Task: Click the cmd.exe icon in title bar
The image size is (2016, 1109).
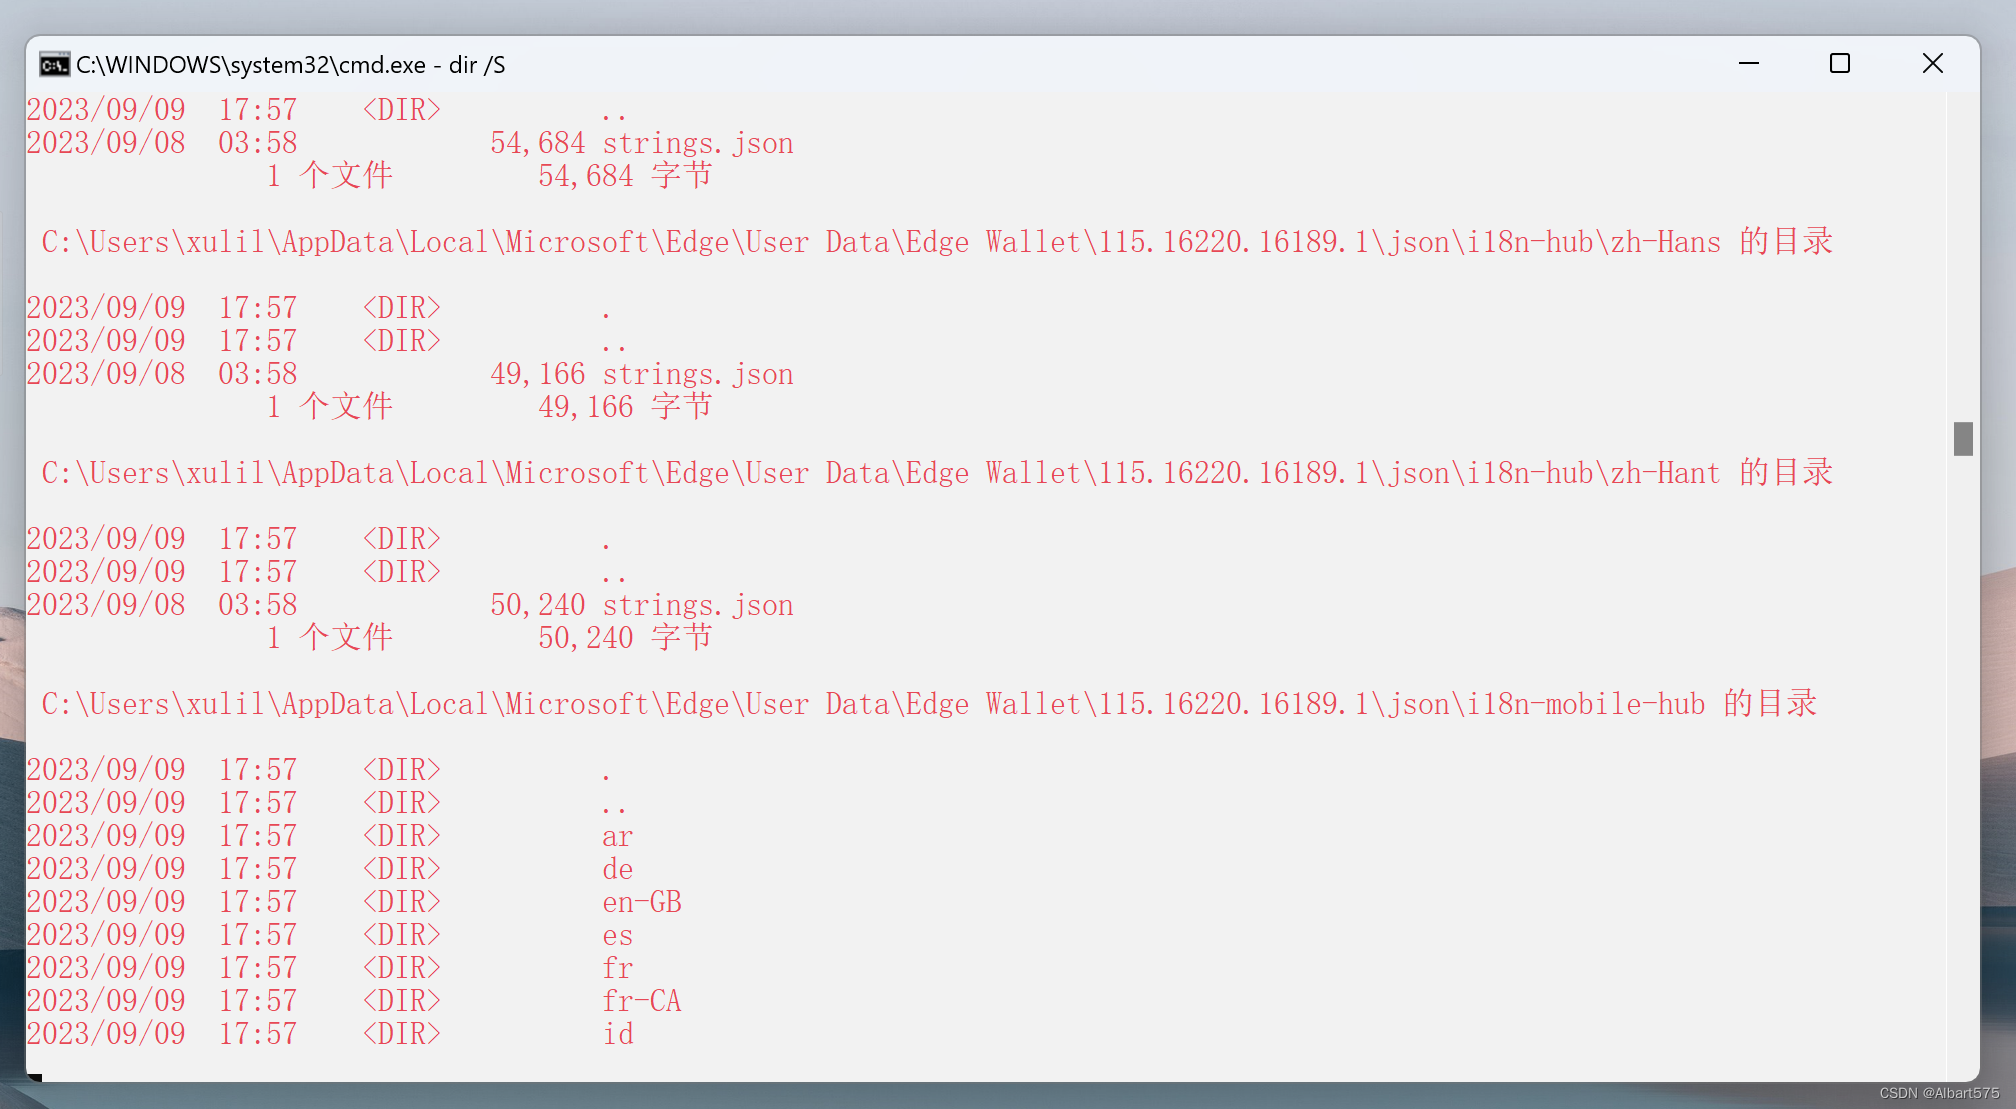Action: click(54, 65)
